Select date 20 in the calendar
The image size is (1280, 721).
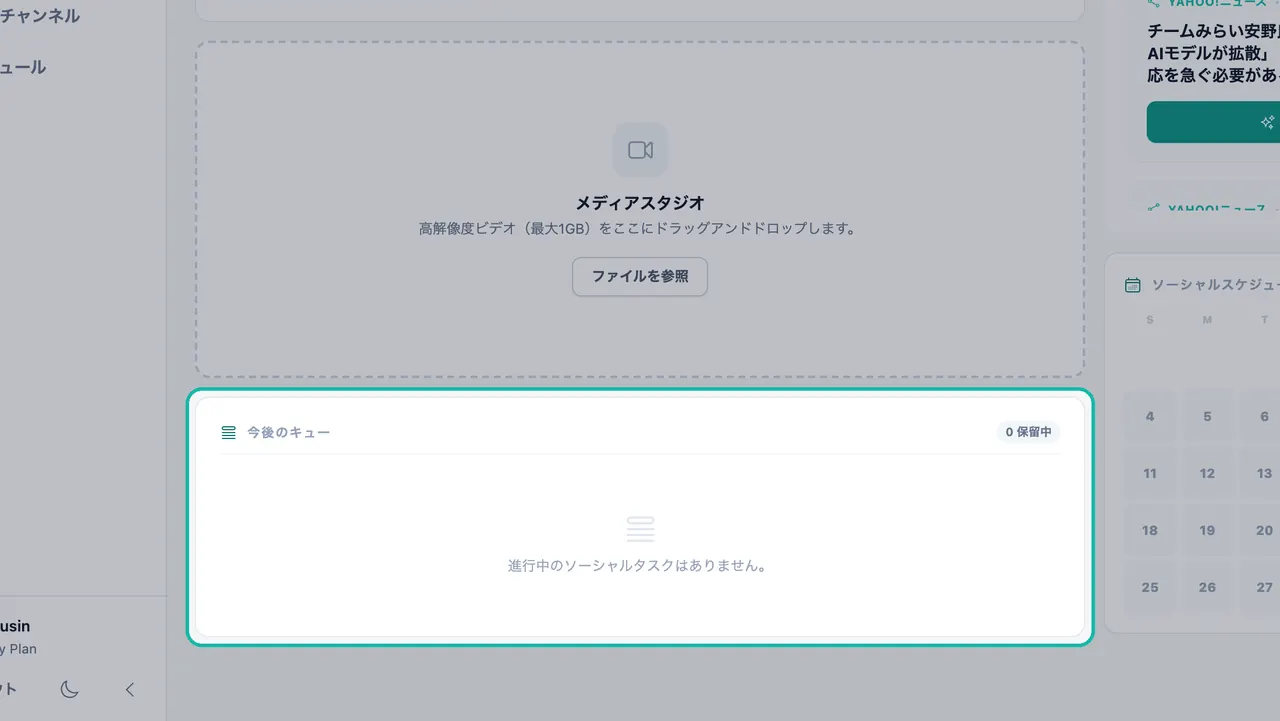[1262, 530]
